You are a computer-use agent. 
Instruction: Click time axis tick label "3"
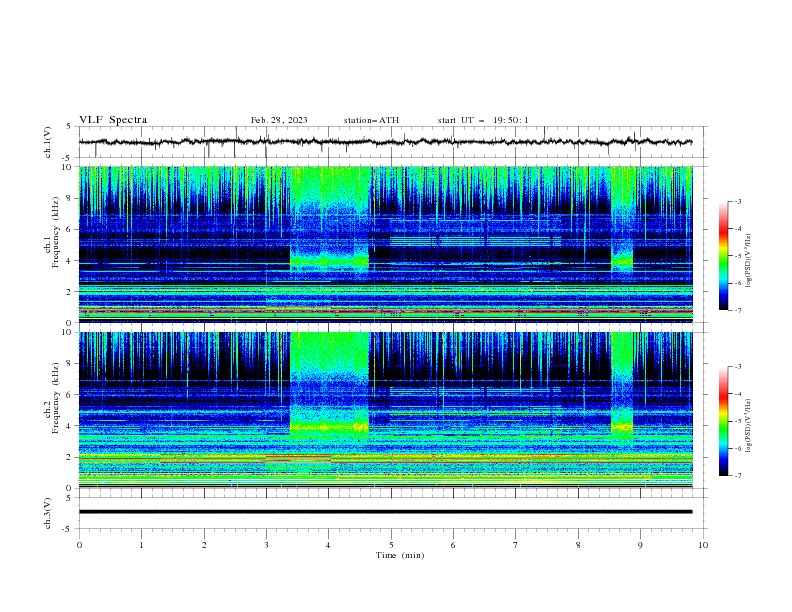pos(266,545)
